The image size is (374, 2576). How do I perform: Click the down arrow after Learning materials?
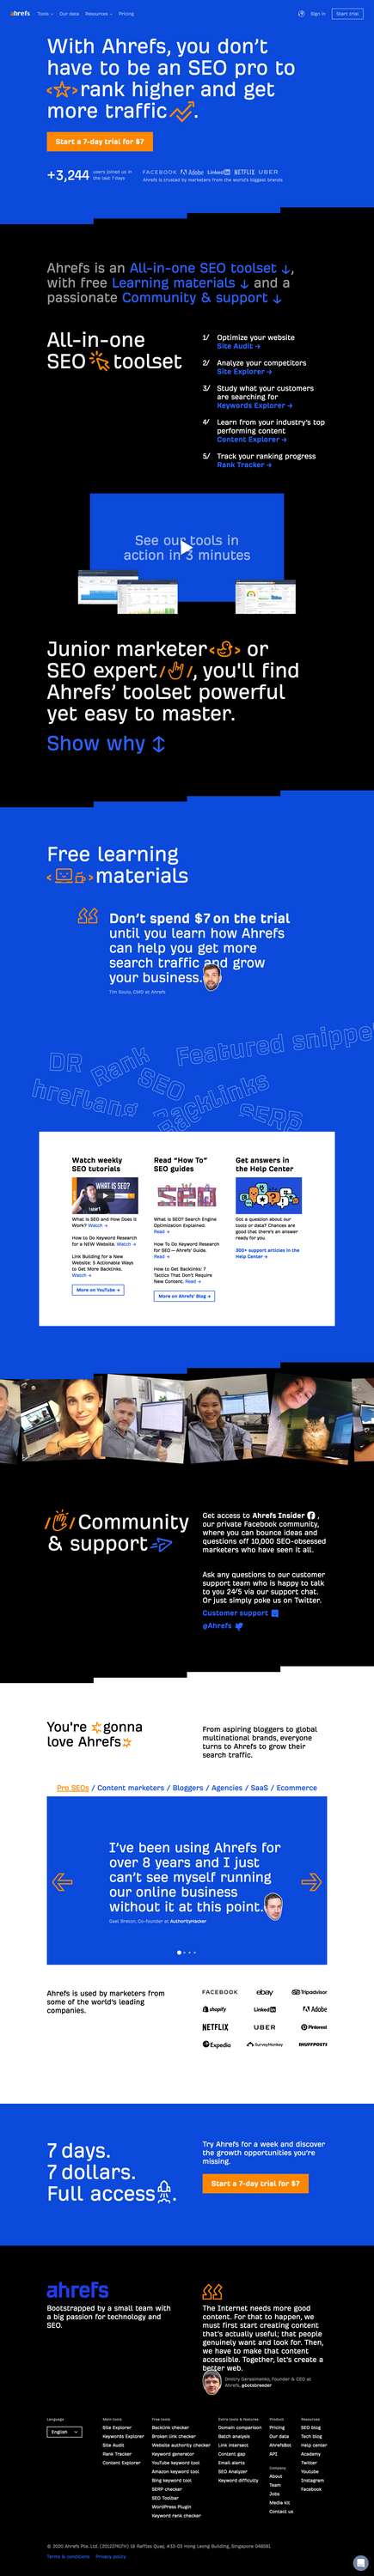pyautogui.click(x=244, y=284)
